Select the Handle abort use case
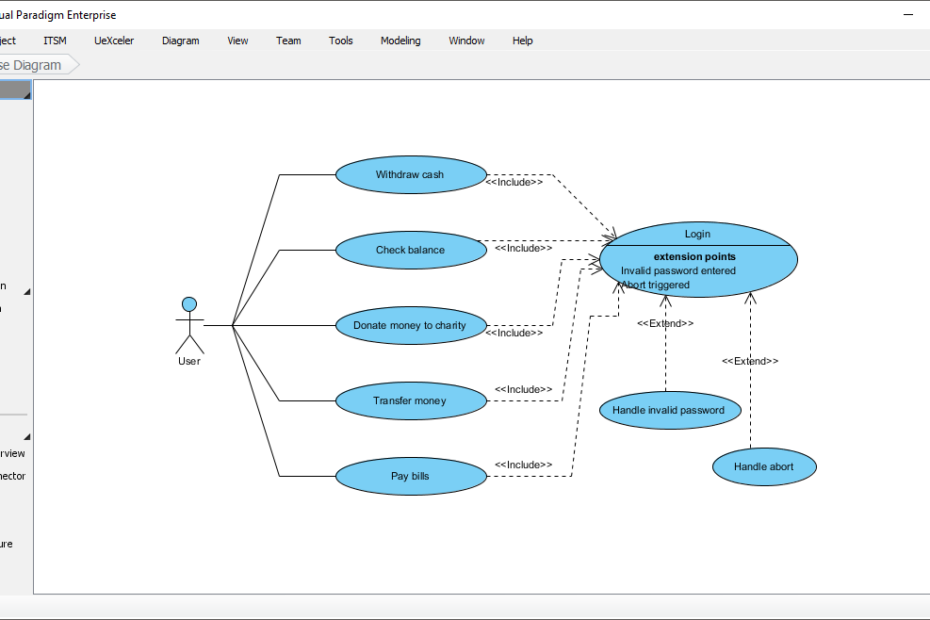This screenshot has height=620, width=930. [764, 466]
